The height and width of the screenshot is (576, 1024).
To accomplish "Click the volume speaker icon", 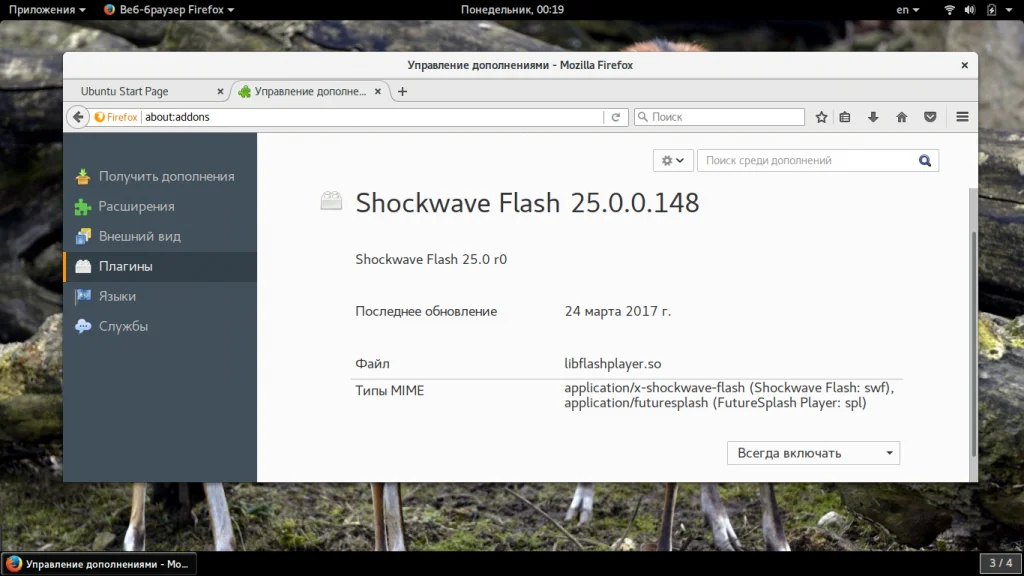I will tap(970, 10).
